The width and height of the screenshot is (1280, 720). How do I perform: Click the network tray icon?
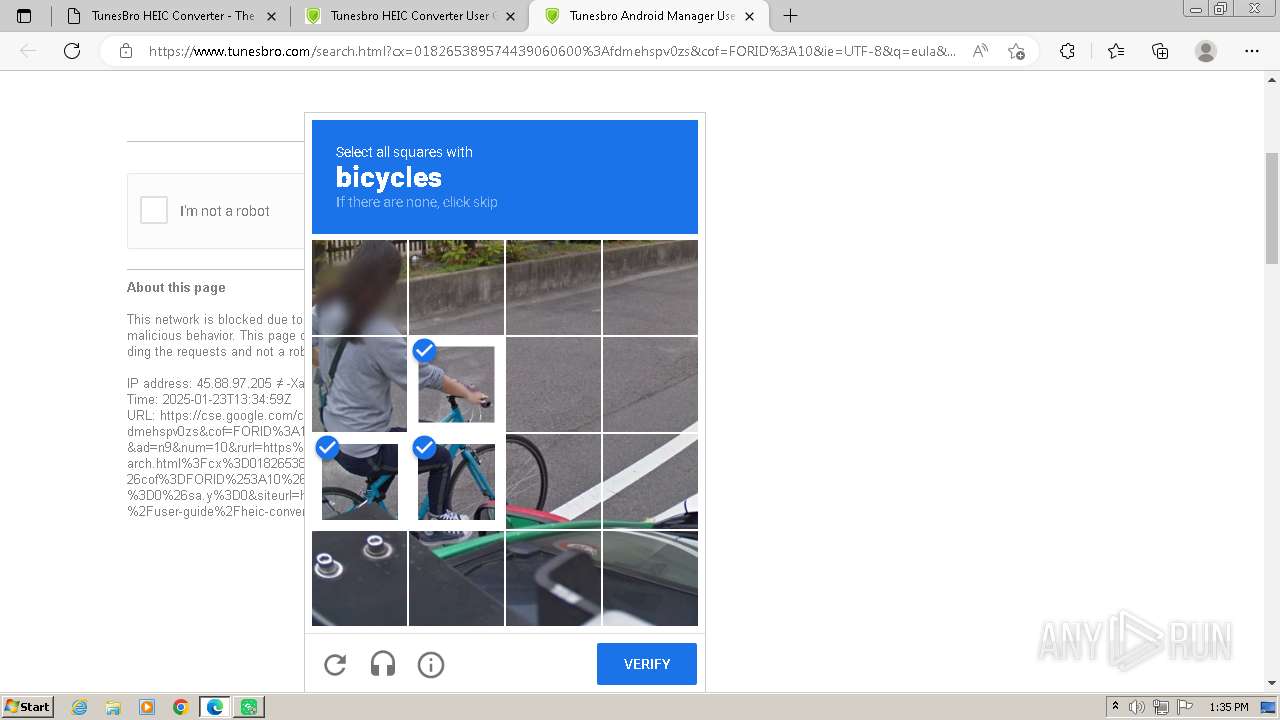[1161, 707]
